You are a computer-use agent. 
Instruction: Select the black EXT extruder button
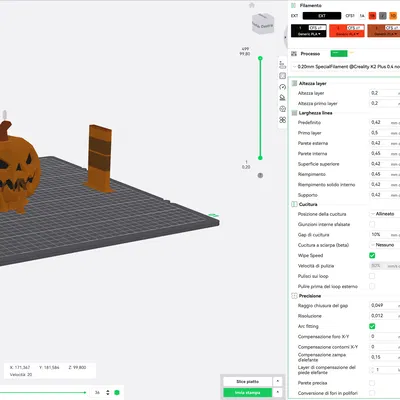click(x=322, y=16)
